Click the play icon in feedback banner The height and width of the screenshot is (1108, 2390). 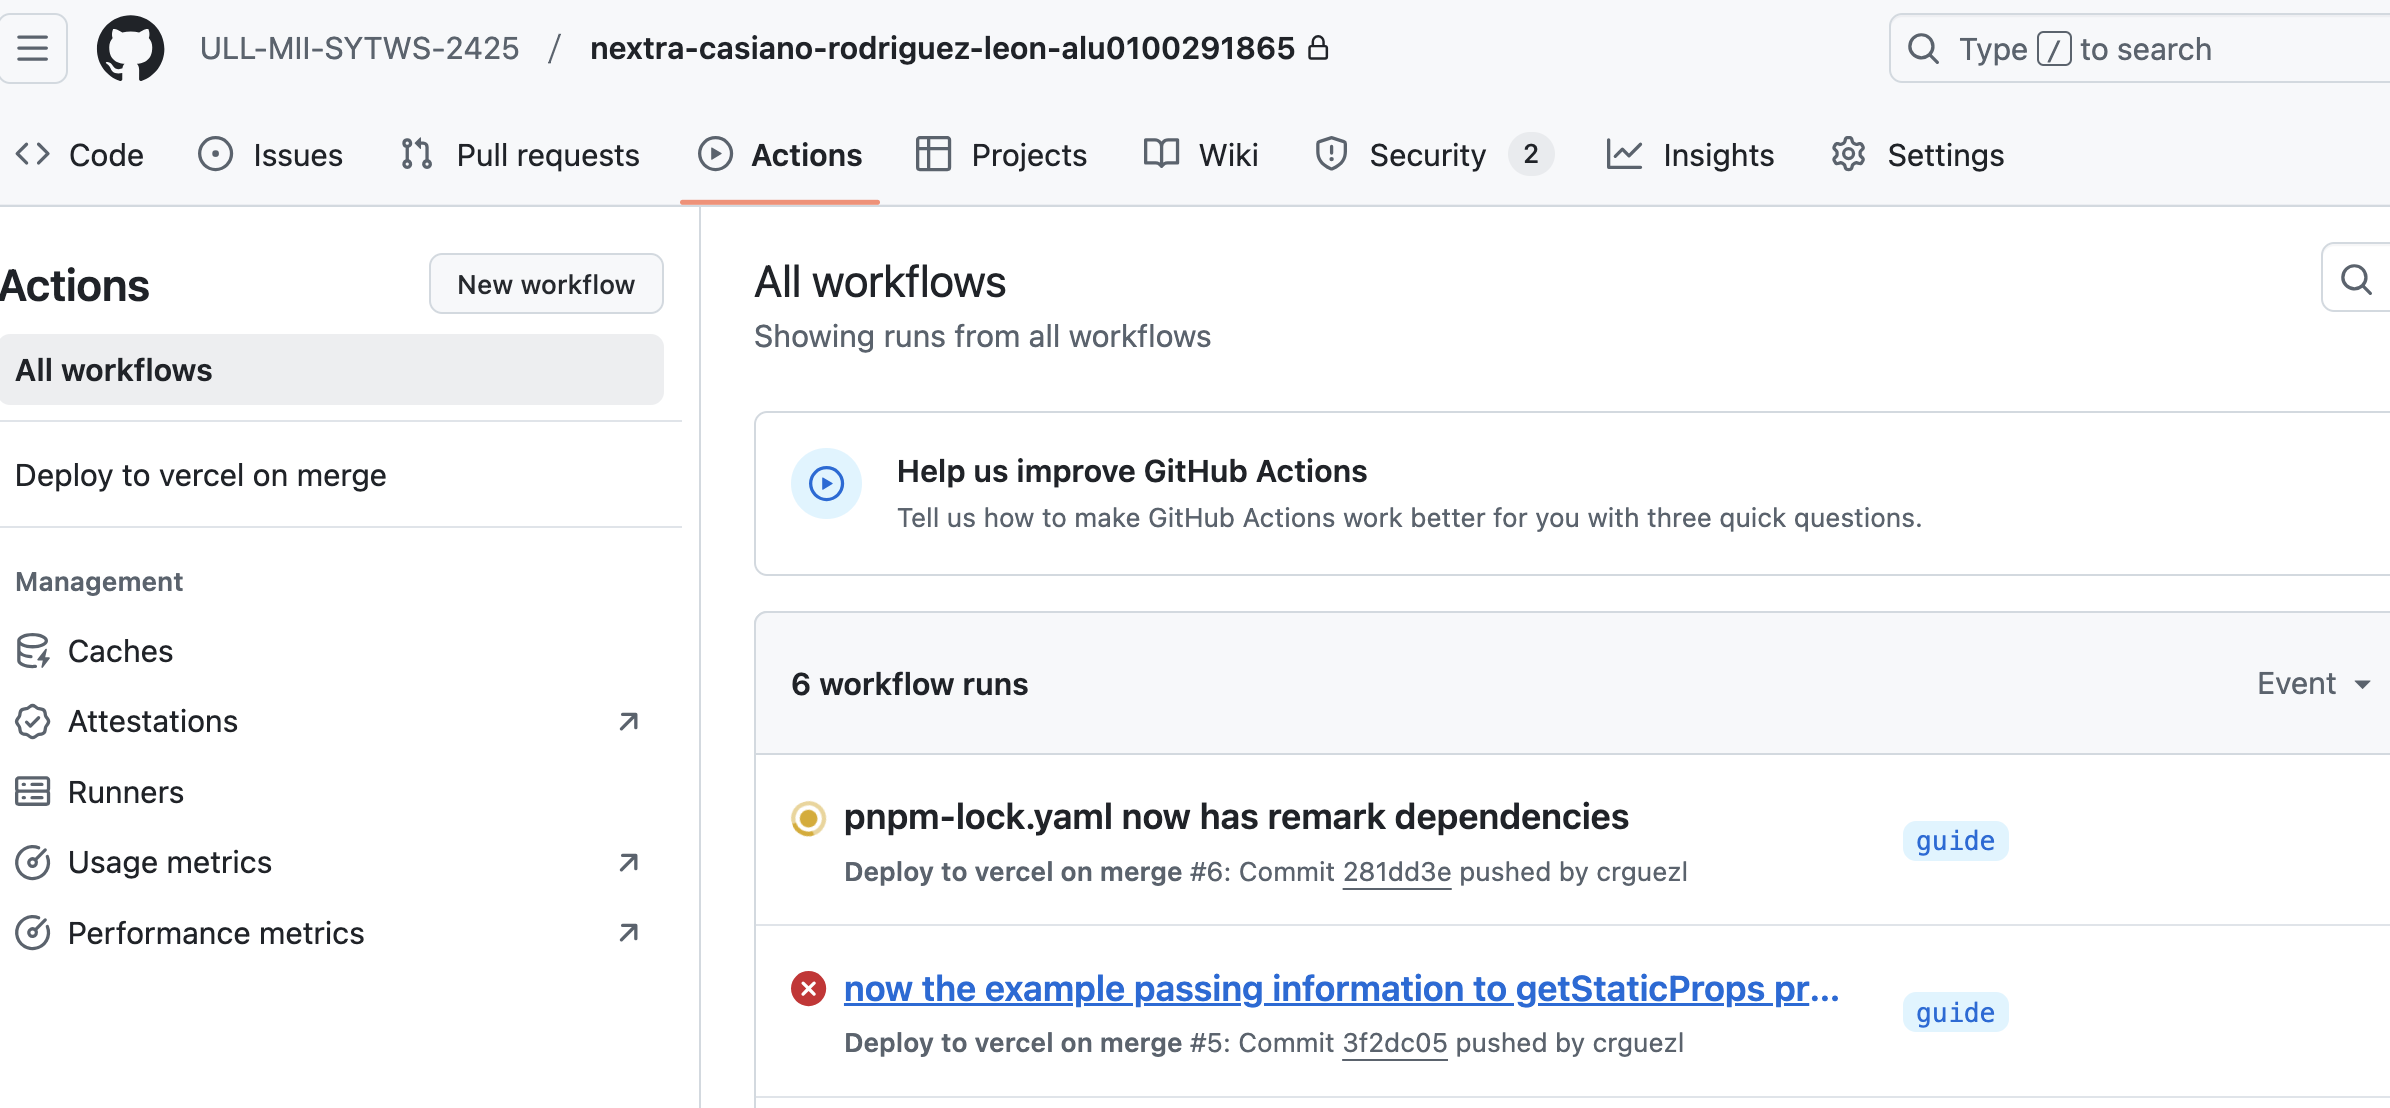[826, 484]
